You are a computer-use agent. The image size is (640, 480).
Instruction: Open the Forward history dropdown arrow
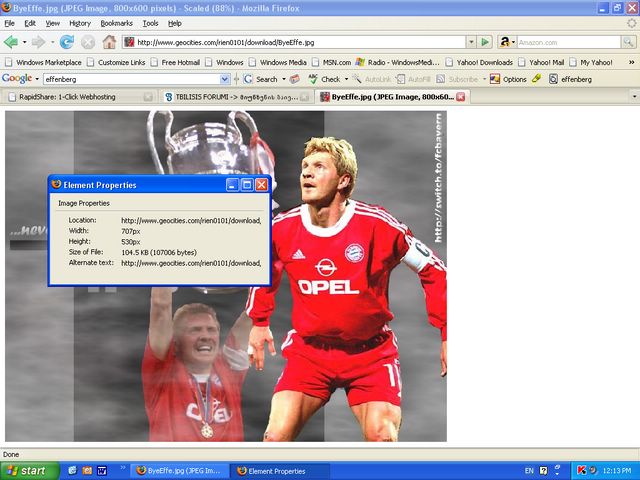[x=52, y=42]
